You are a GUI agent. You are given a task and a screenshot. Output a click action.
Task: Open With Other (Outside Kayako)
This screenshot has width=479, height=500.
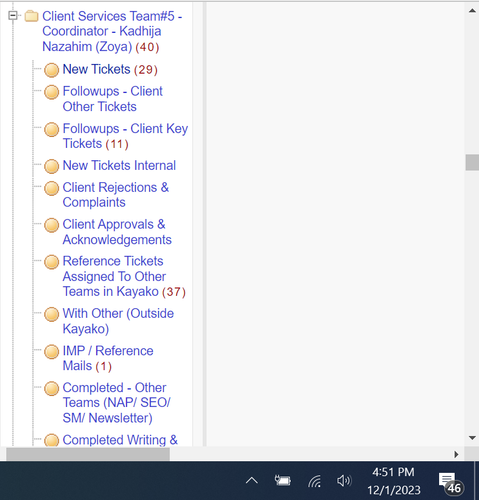click(118, 321)
